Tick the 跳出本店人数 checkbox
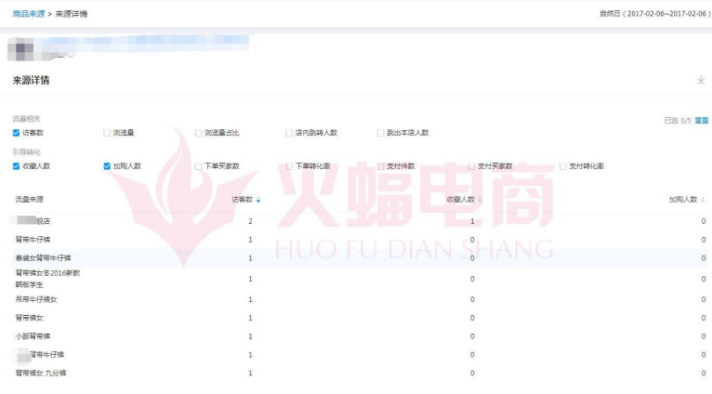Screen dimensions: 712x394 (x=380, y=133)
